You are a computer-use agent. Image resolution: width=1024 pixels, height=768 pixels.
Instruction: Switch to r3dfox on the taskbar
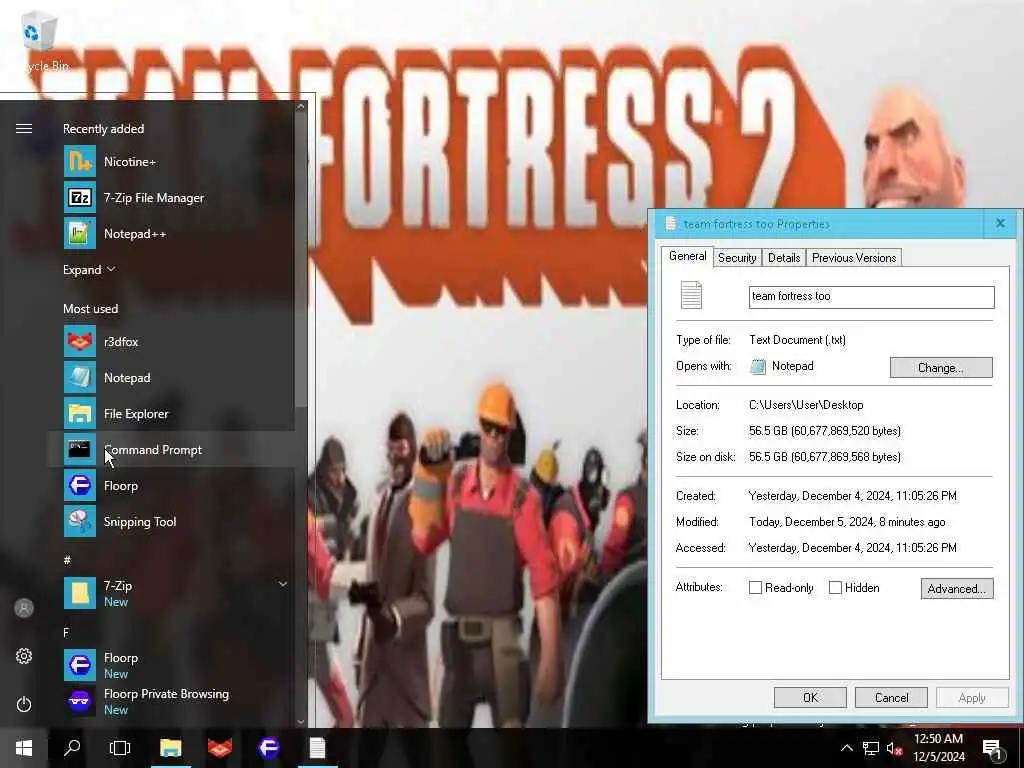coord(220,748)
